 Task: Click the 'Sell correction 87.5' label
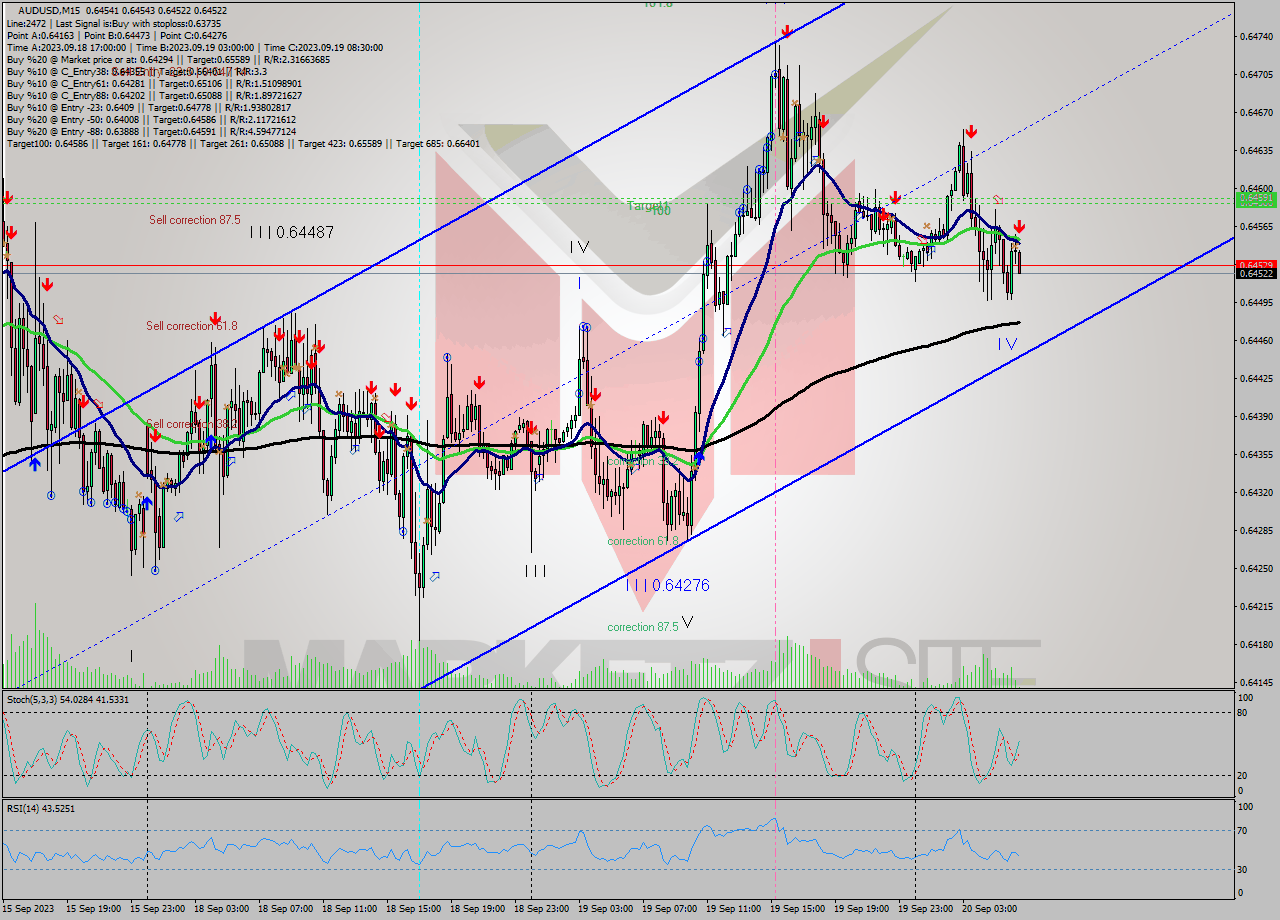pos(195,220)
